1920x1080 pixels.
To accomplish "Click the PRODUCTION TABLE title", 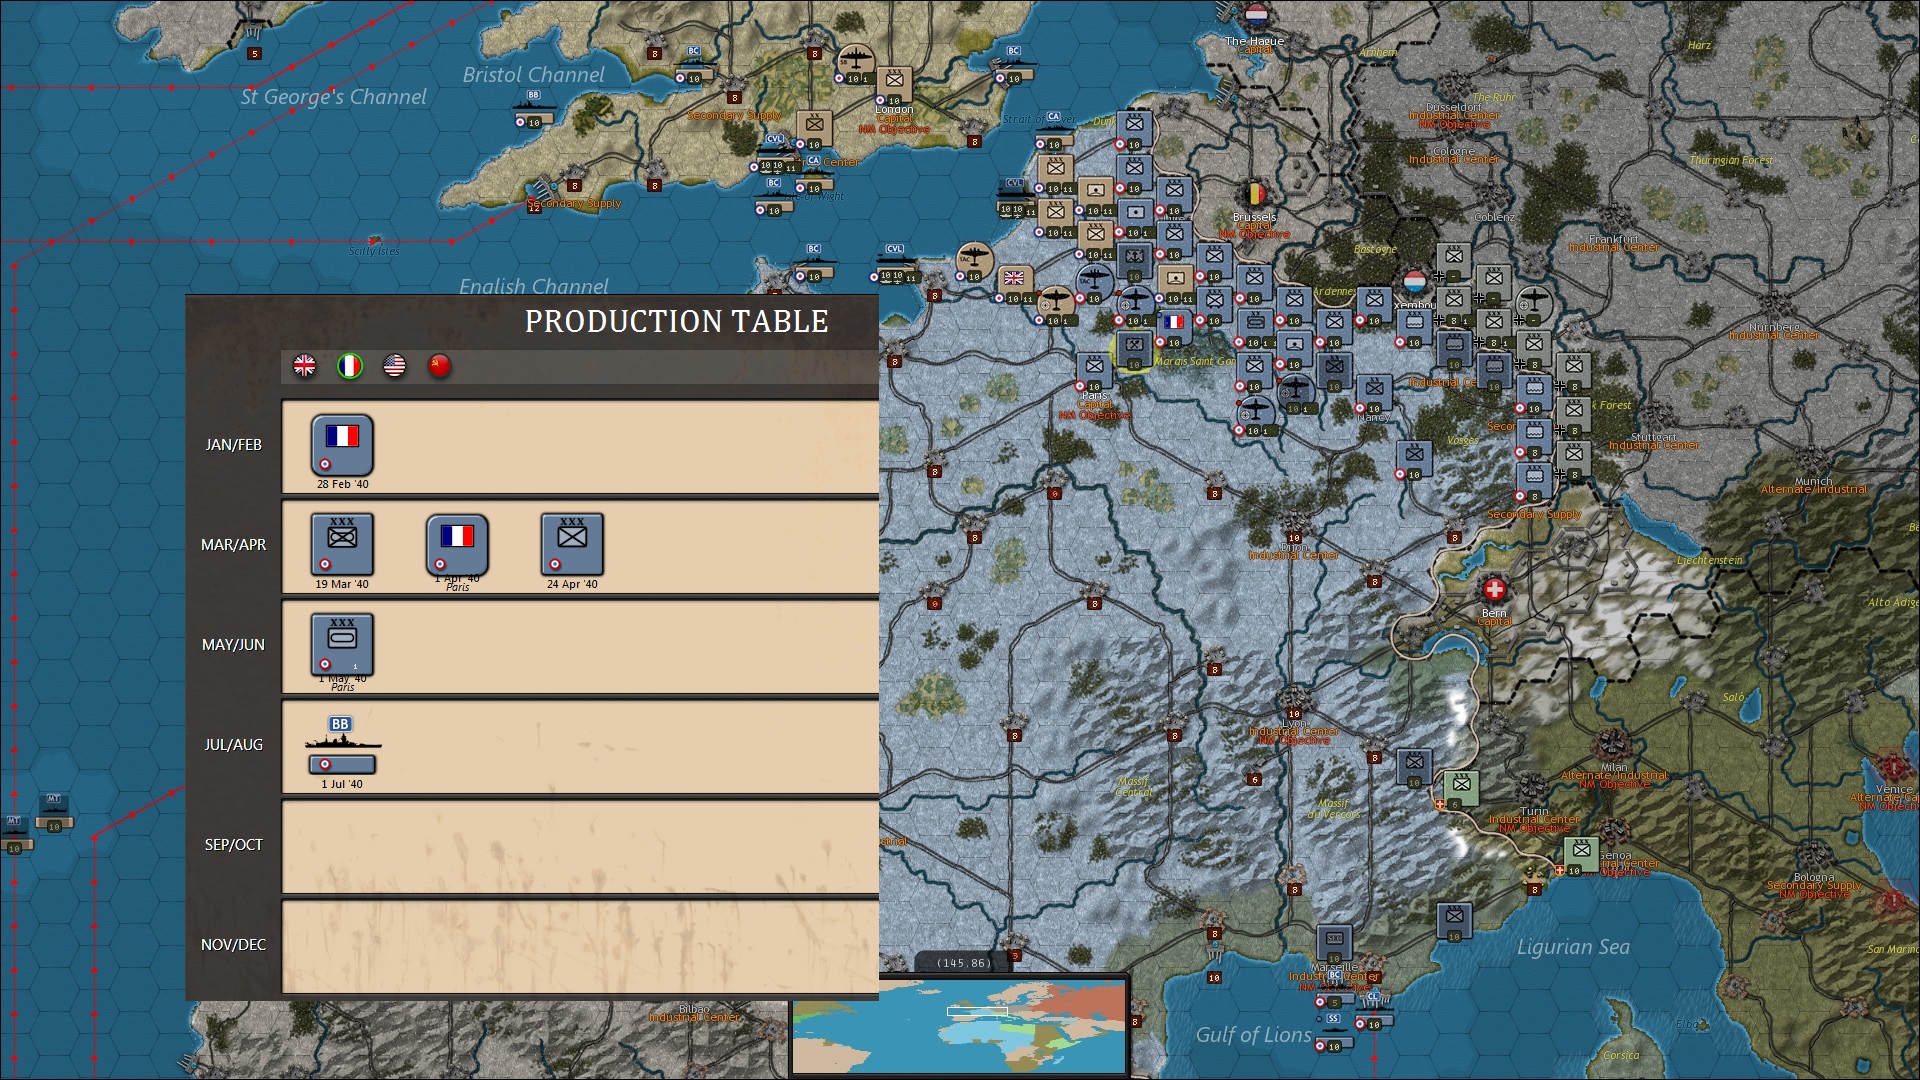I will pyautogui.click(x=677, y=321).
